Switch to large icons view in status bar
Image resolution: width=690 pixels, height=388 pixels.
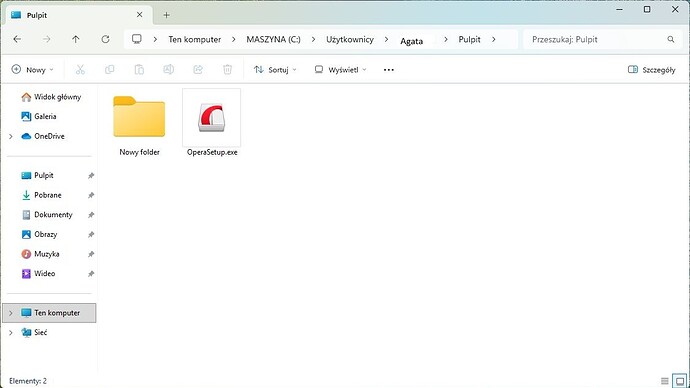click(680, 381)
